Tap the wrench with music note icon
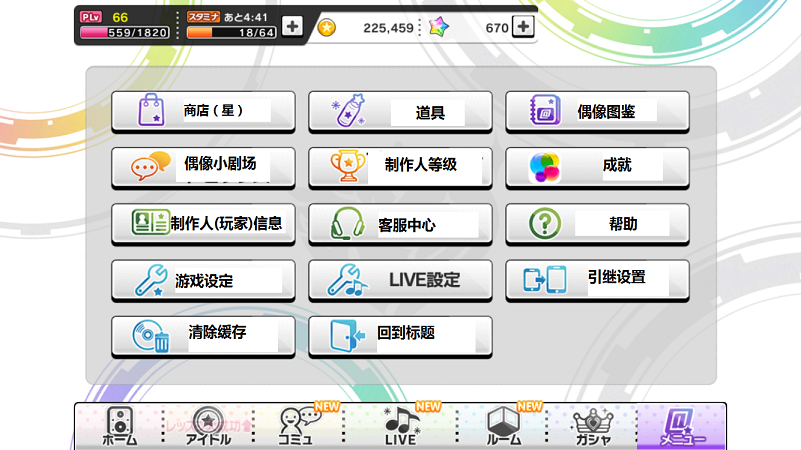This screenshot has height=450, width=801. 348,280
